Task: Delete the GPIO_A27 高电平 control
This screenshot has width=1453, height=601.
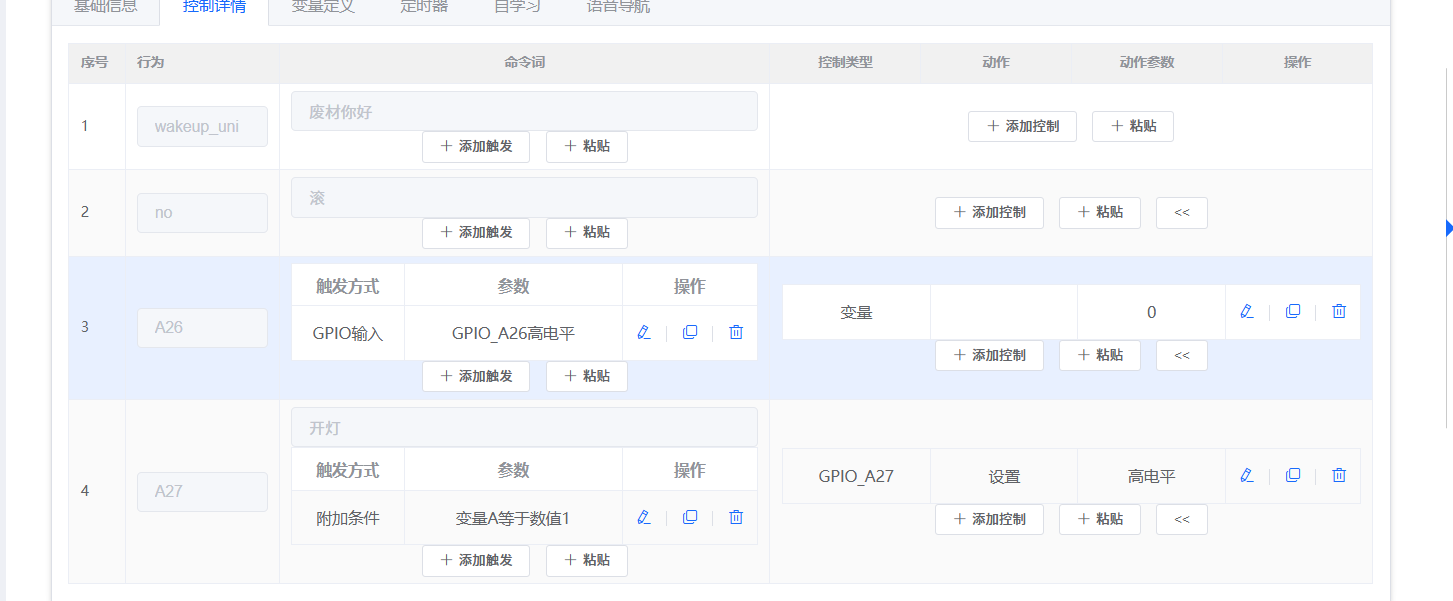Action: coord(1338,475)
